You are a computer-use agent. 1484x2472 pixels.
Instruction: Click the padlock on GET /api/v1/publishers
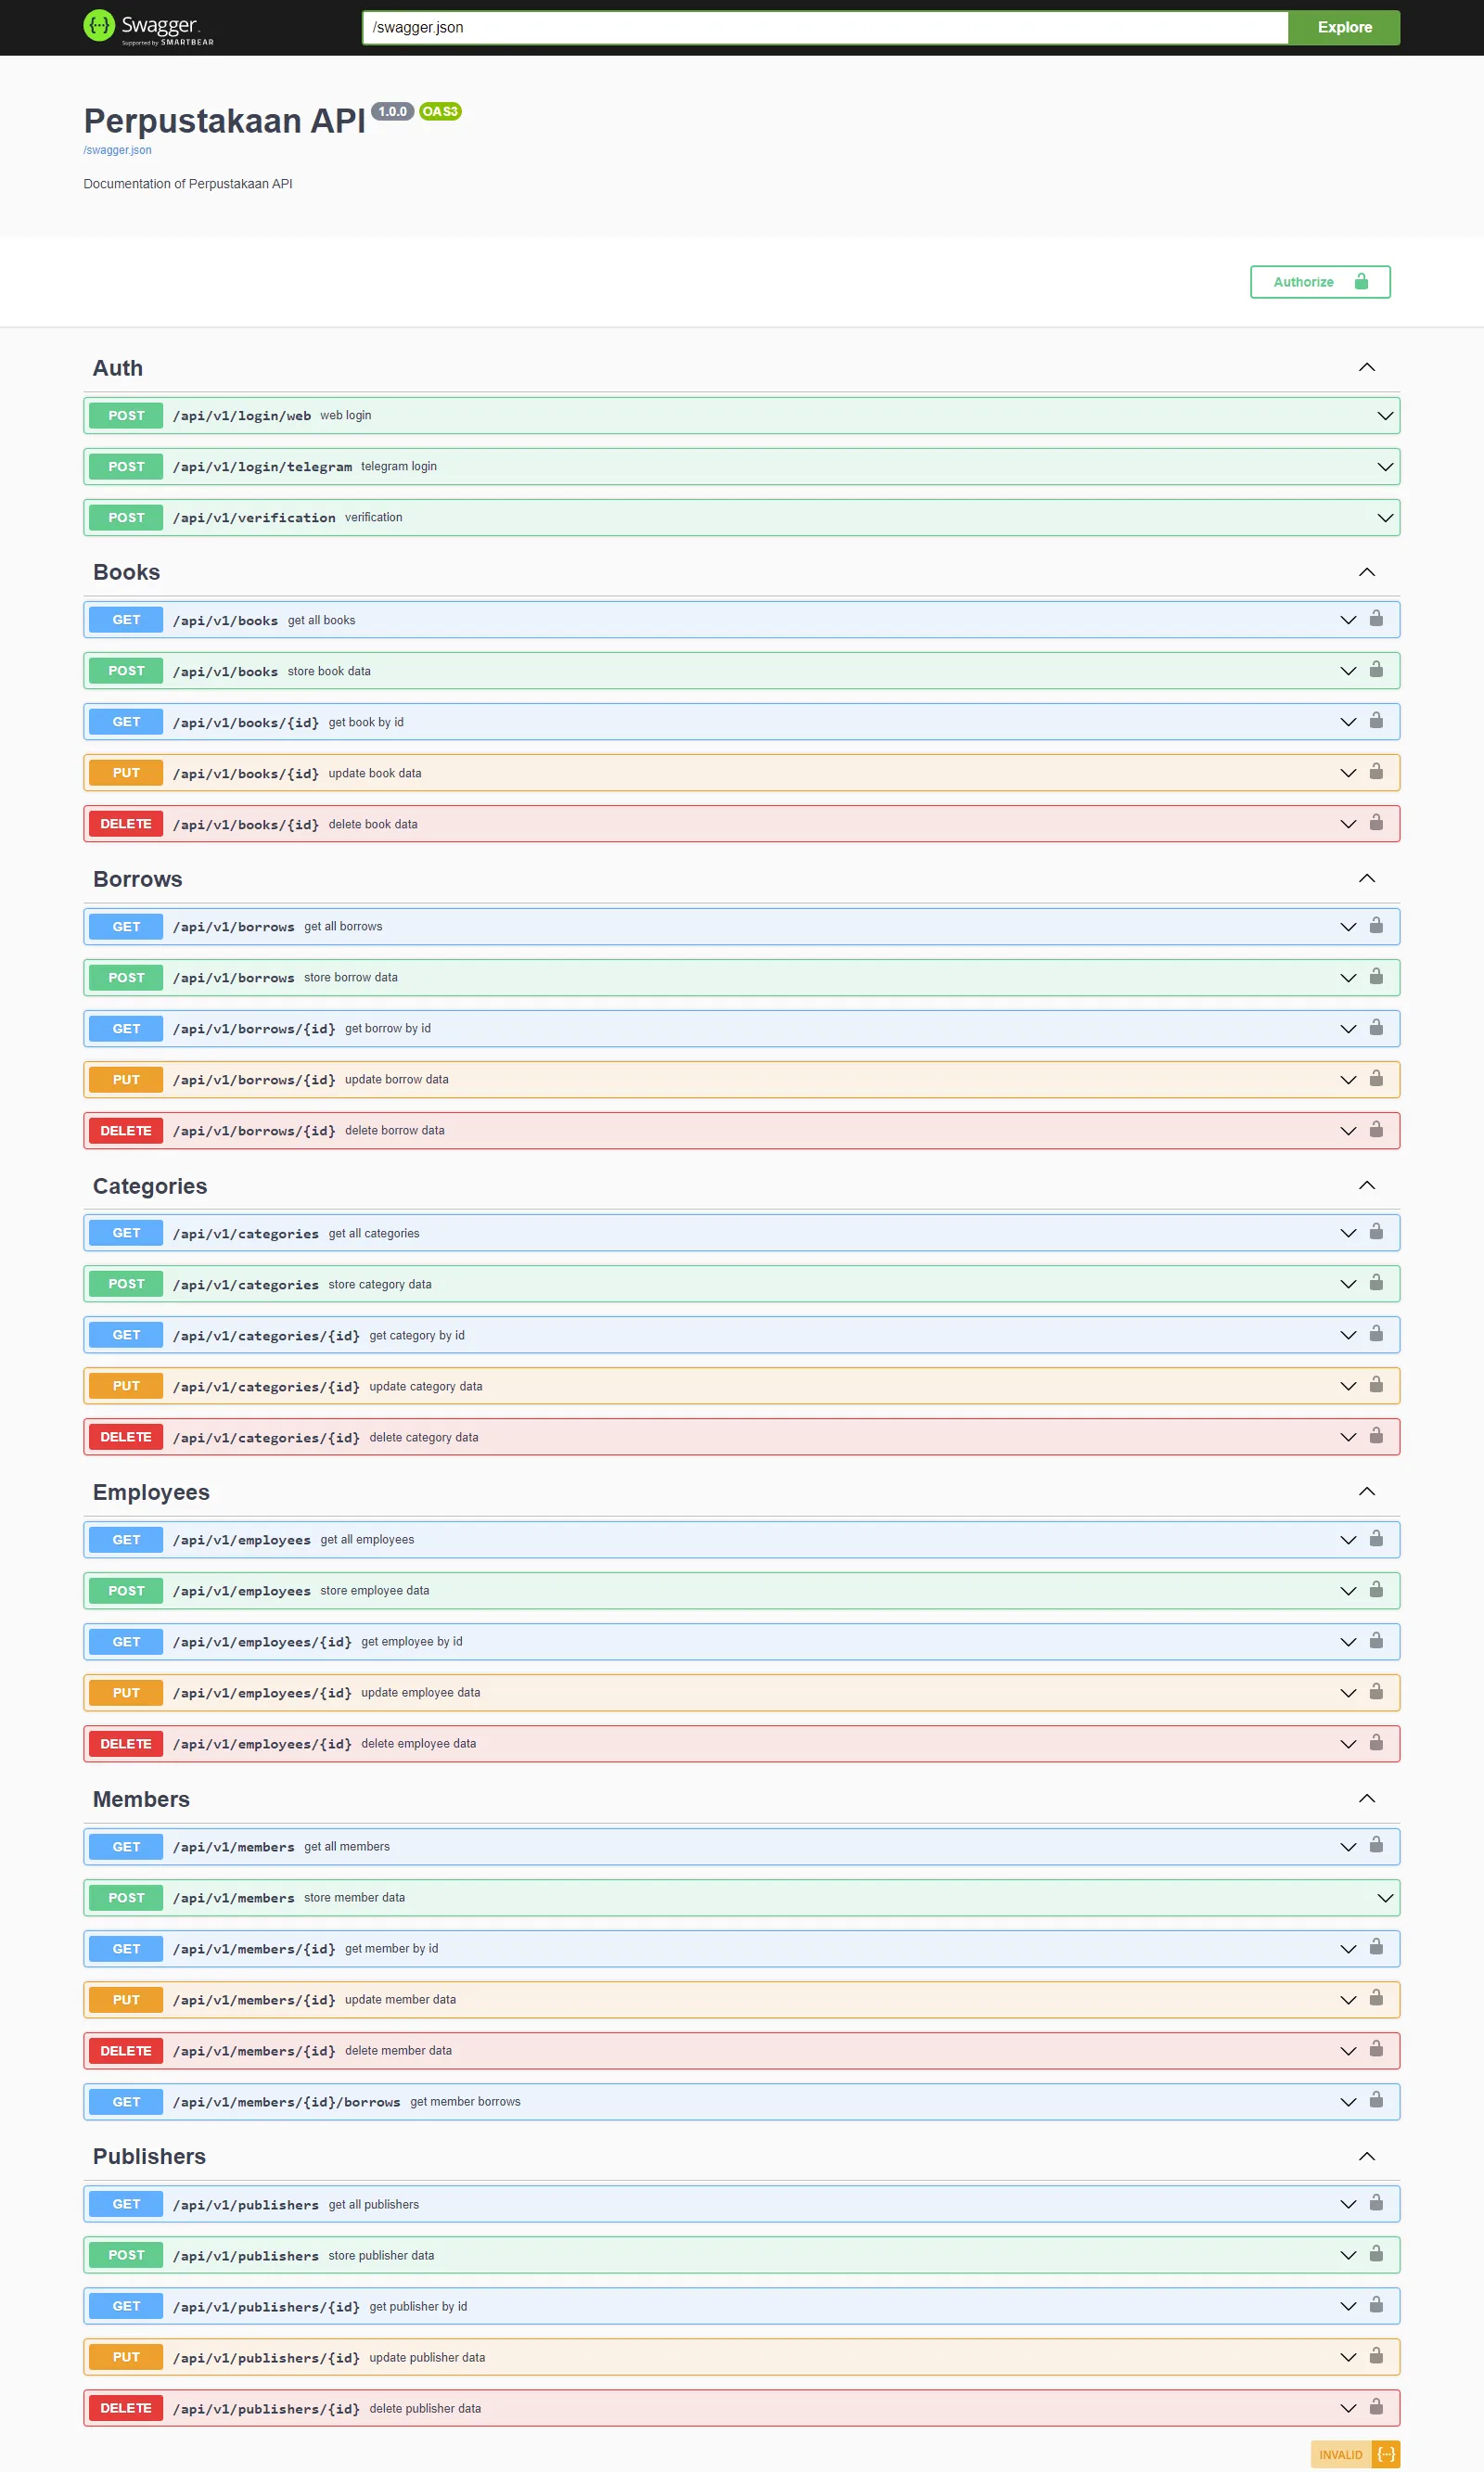coord(1376,2203)
